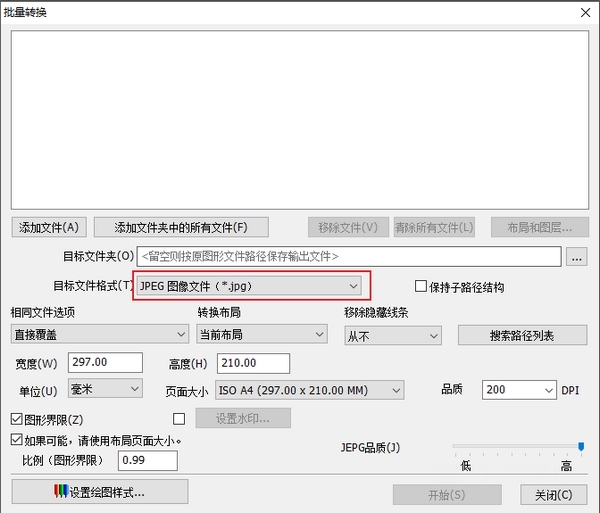Select the 宽度(W) field showing 297.00

[x=105, y=362]
